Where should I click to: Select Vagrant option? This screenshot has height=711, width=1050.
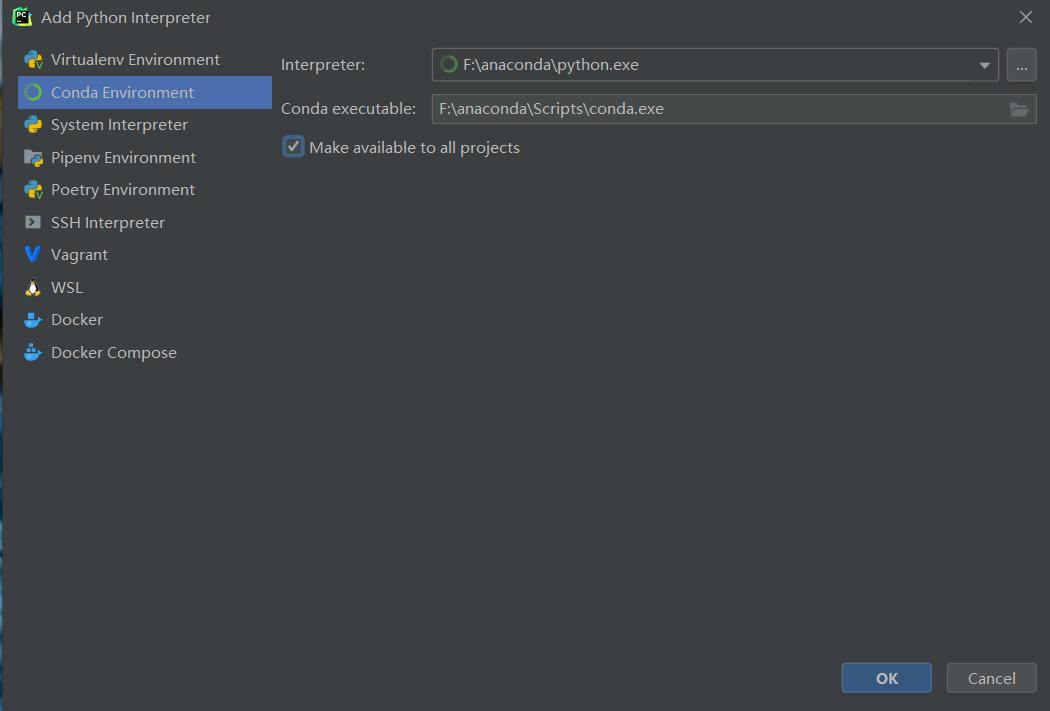tap(145, 254)
